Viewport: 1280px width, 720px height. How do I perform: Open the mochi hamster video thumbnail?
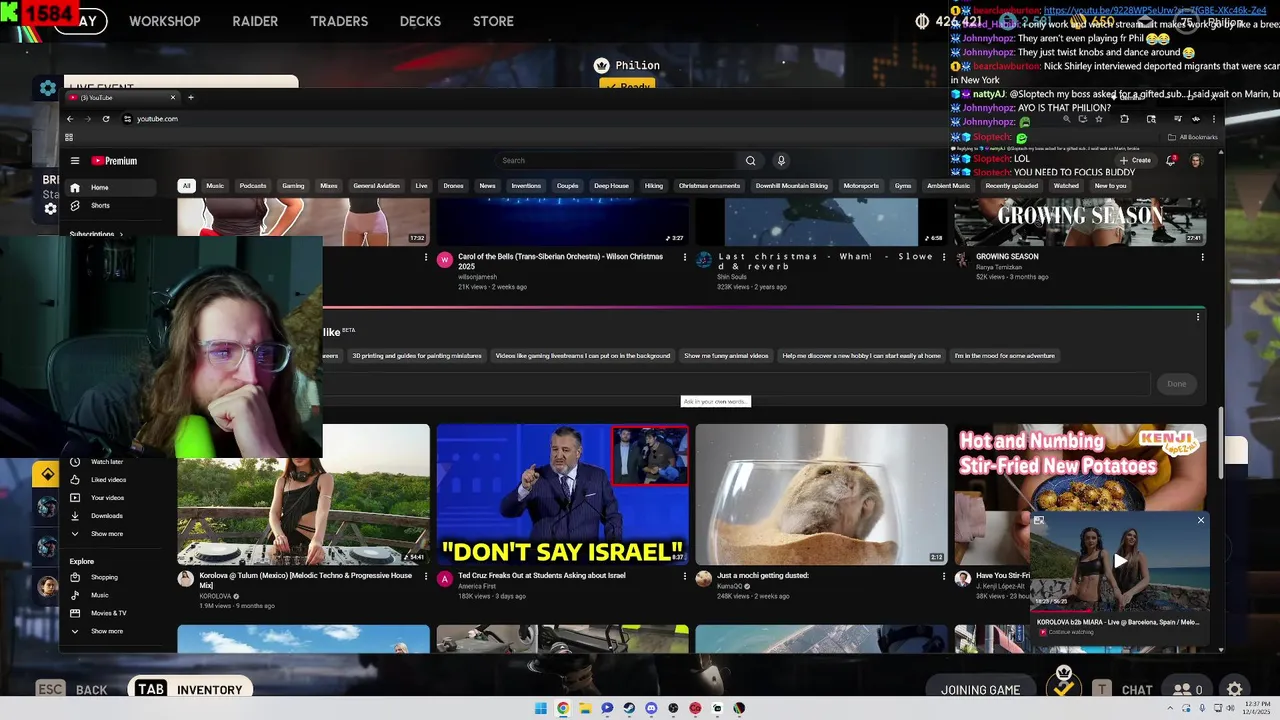821,495
